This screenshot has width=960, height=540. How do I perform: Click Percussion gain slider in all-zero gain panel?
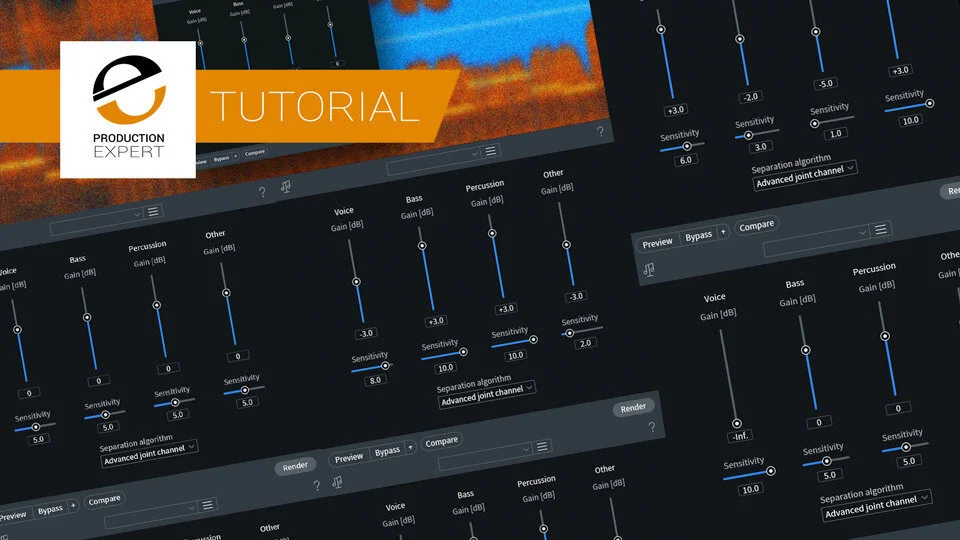tap(159, 315)
